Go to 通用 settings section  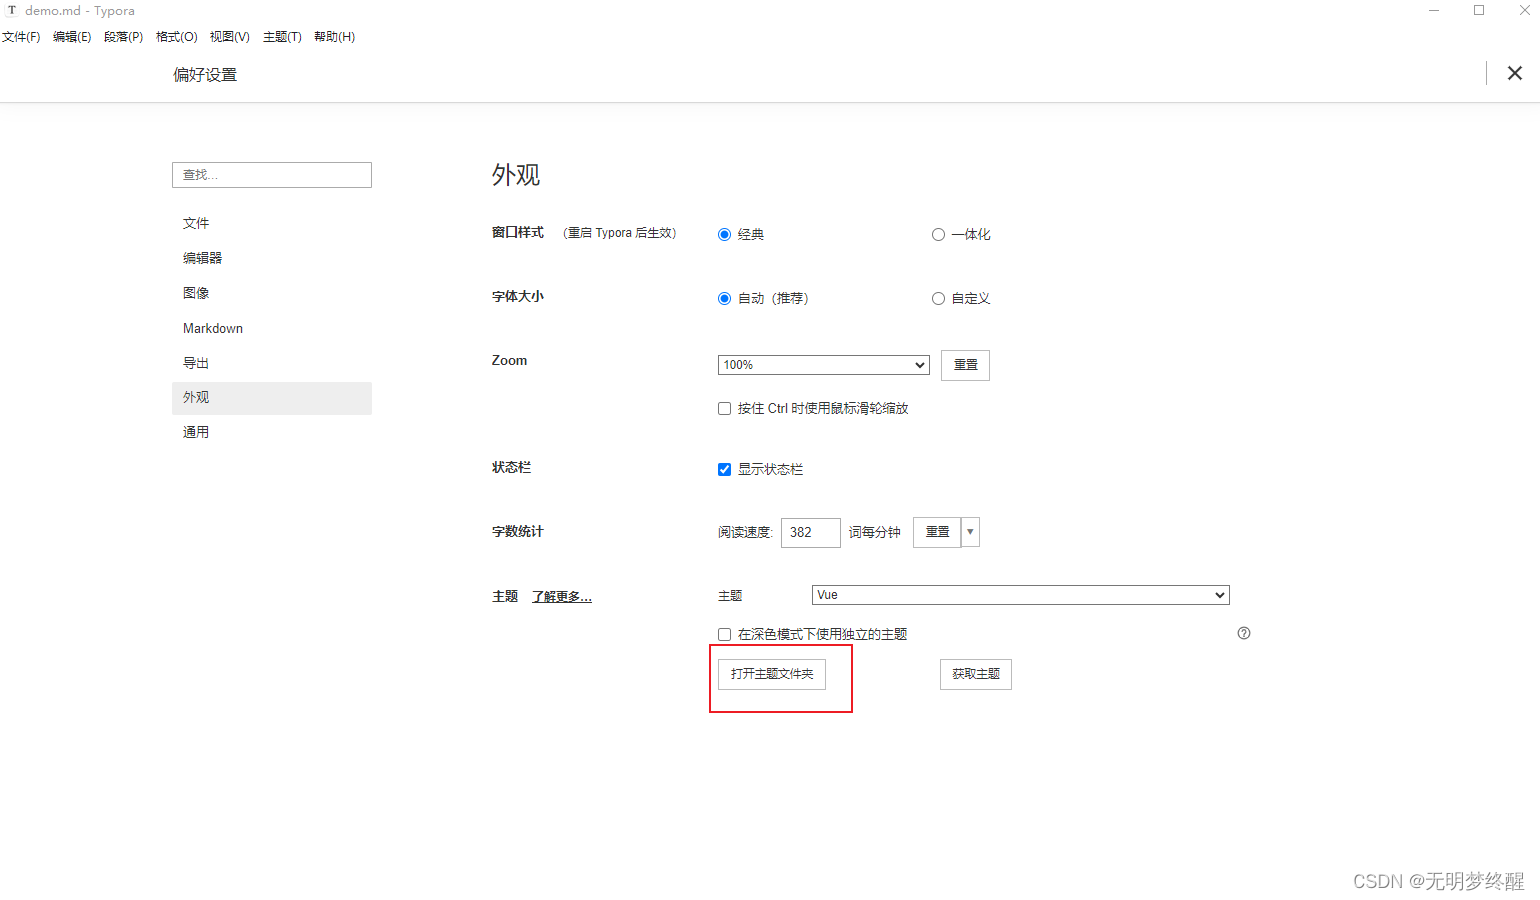pos(272,432)
